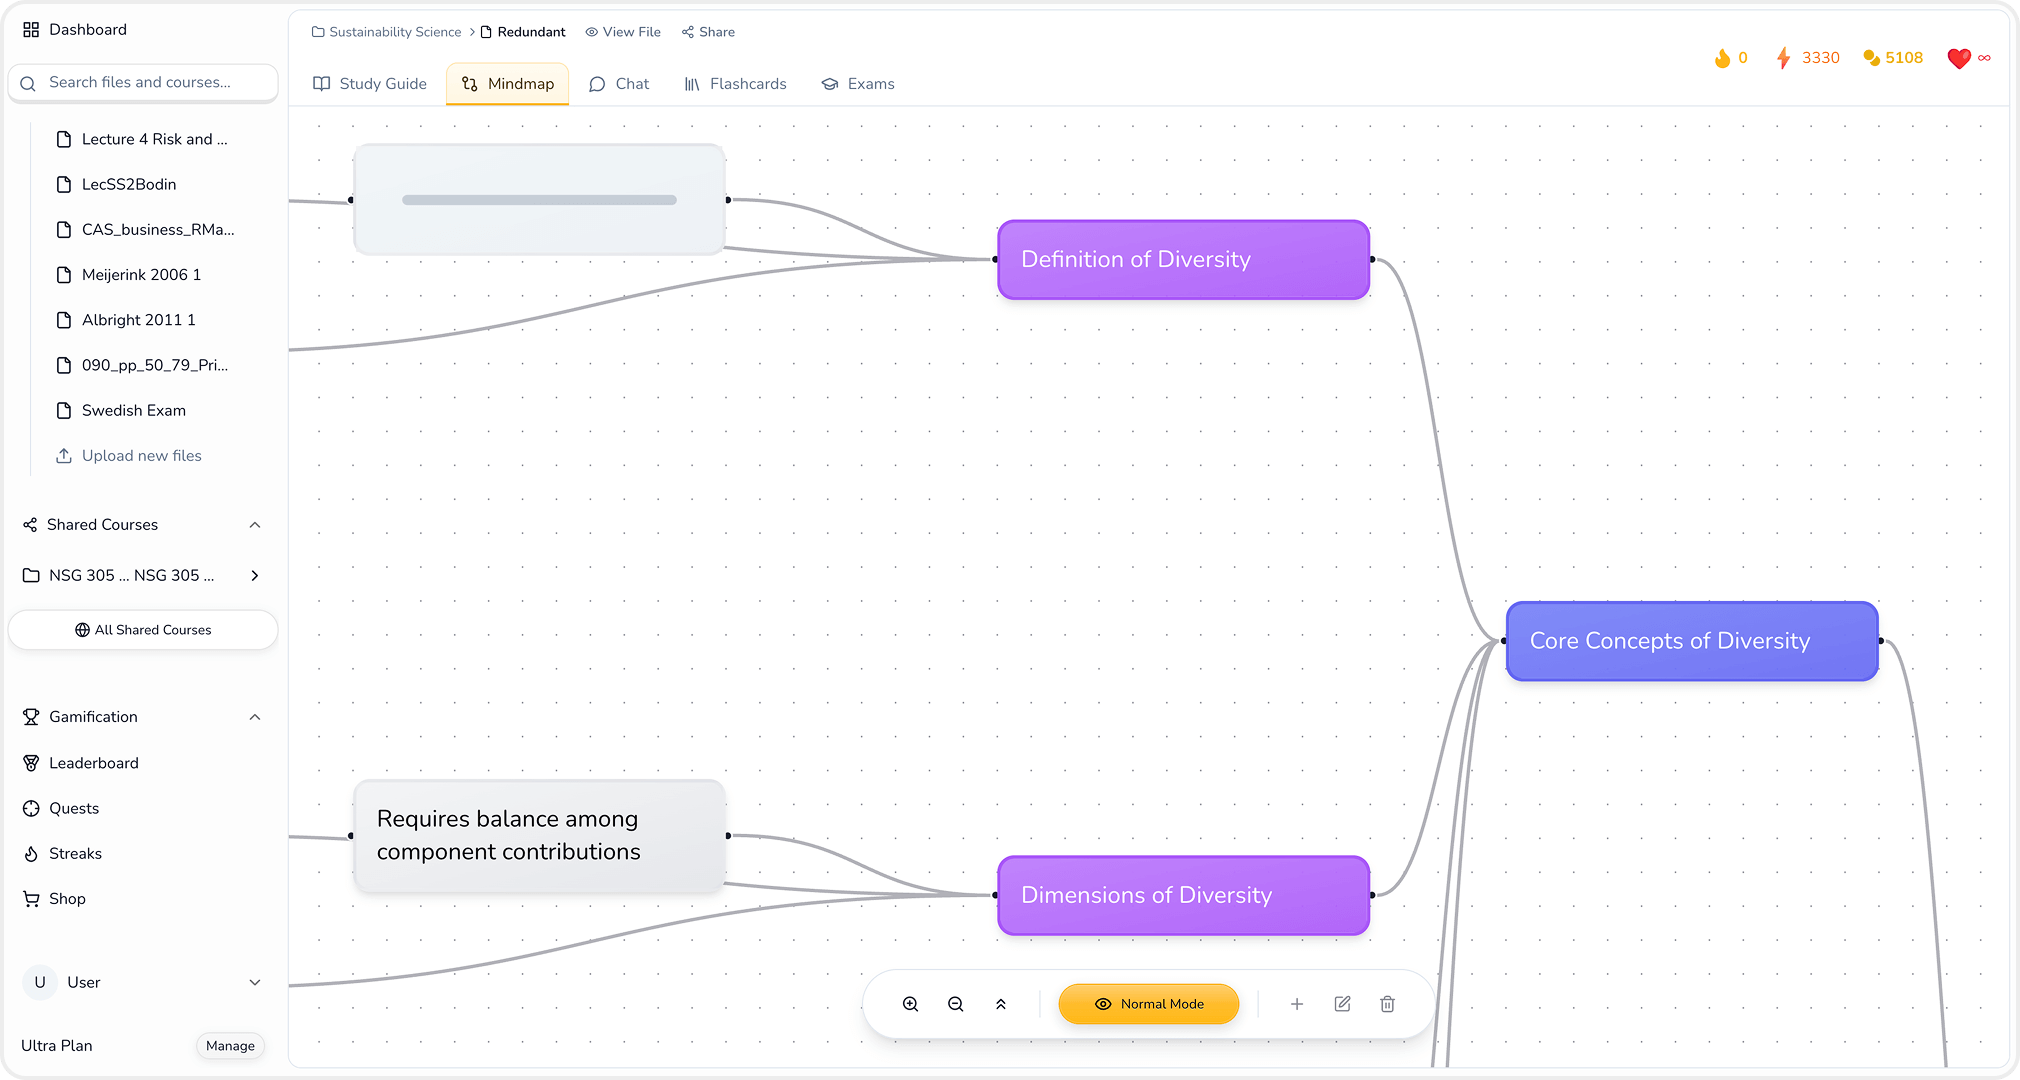This screenshot has height=1080, width=2020.
Task: Toggle the Normal Mode view button
Action: pos(1148,1004)
